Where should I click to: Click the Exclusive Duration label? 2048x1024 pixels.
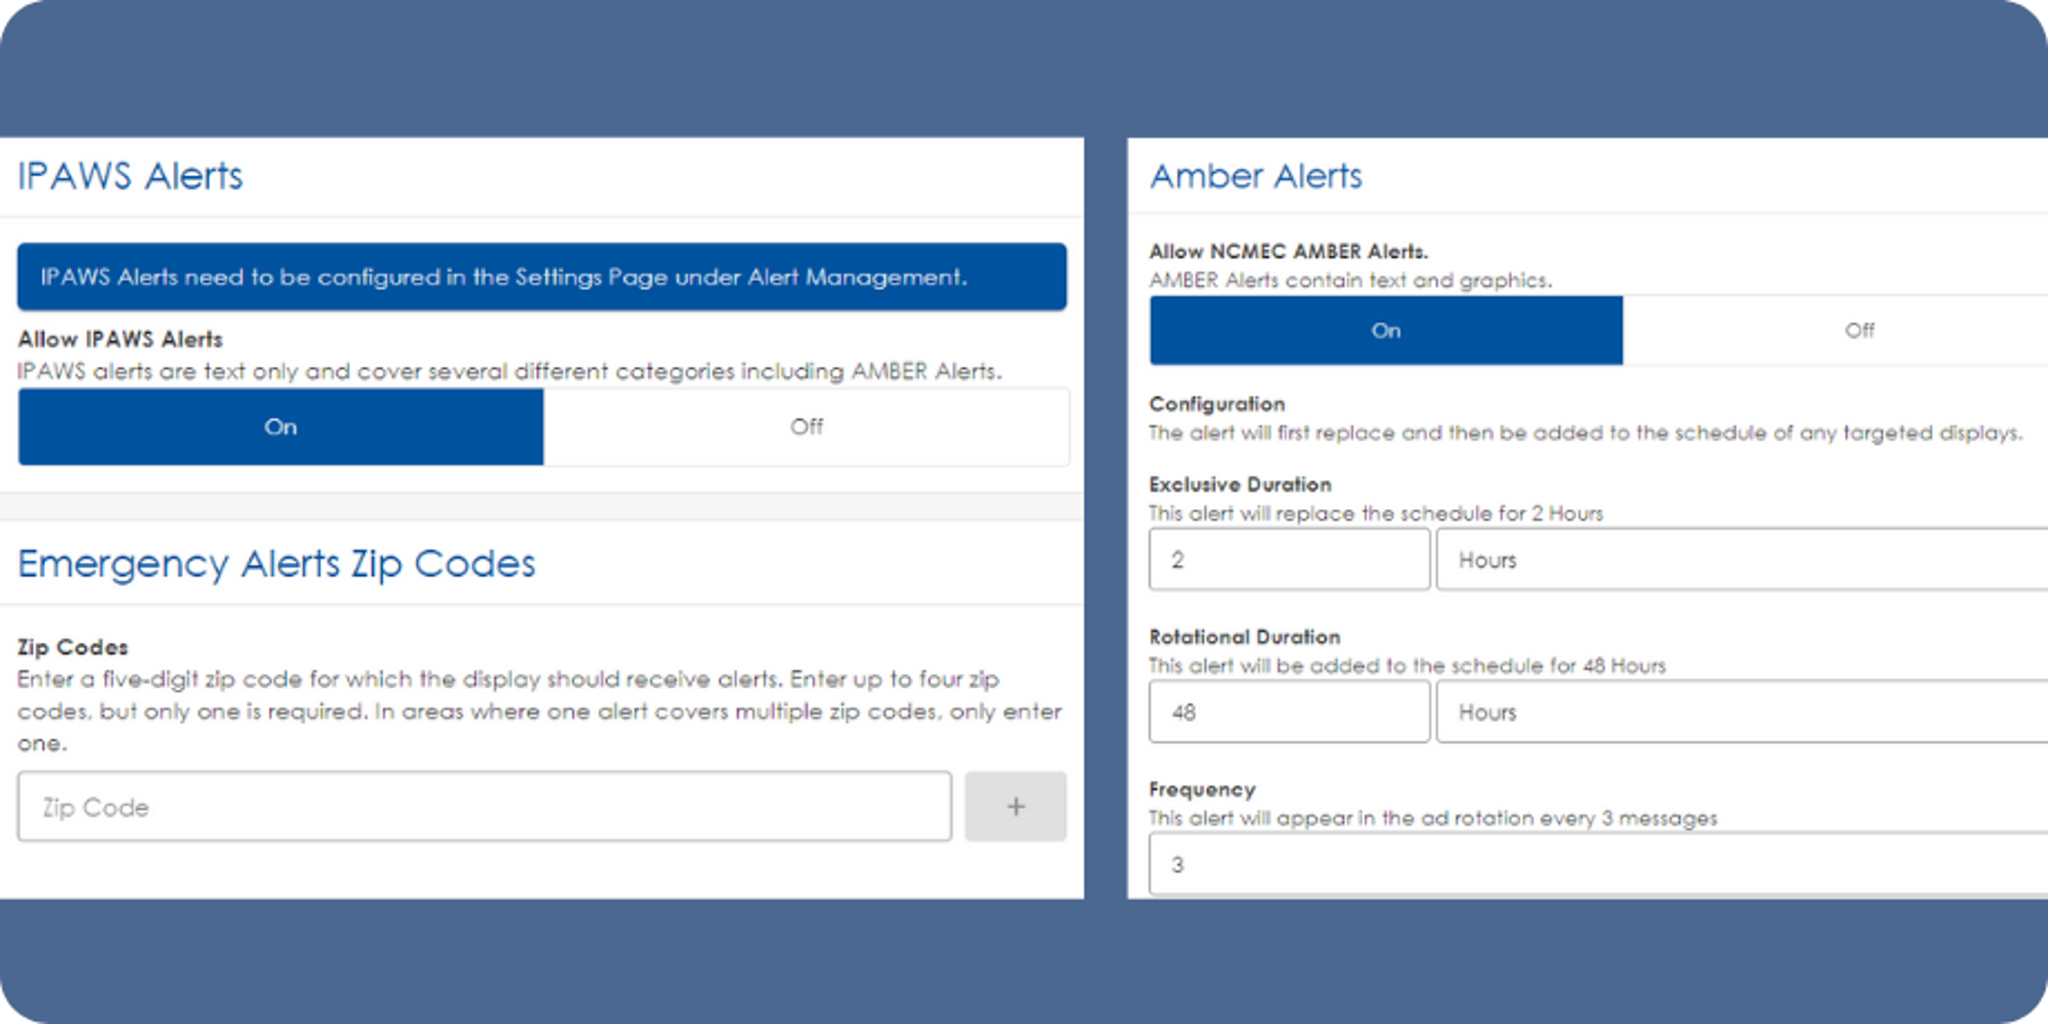1240,485
